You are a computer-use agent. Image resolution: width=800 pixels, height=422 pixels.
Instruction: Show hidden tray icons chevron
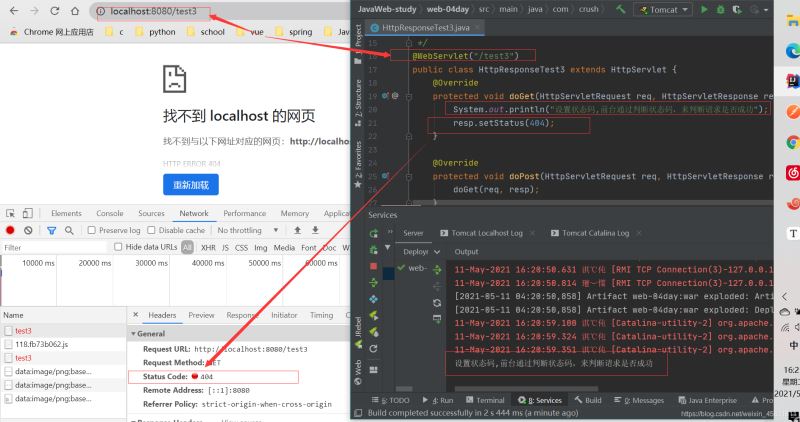click(x=785, y=297)
